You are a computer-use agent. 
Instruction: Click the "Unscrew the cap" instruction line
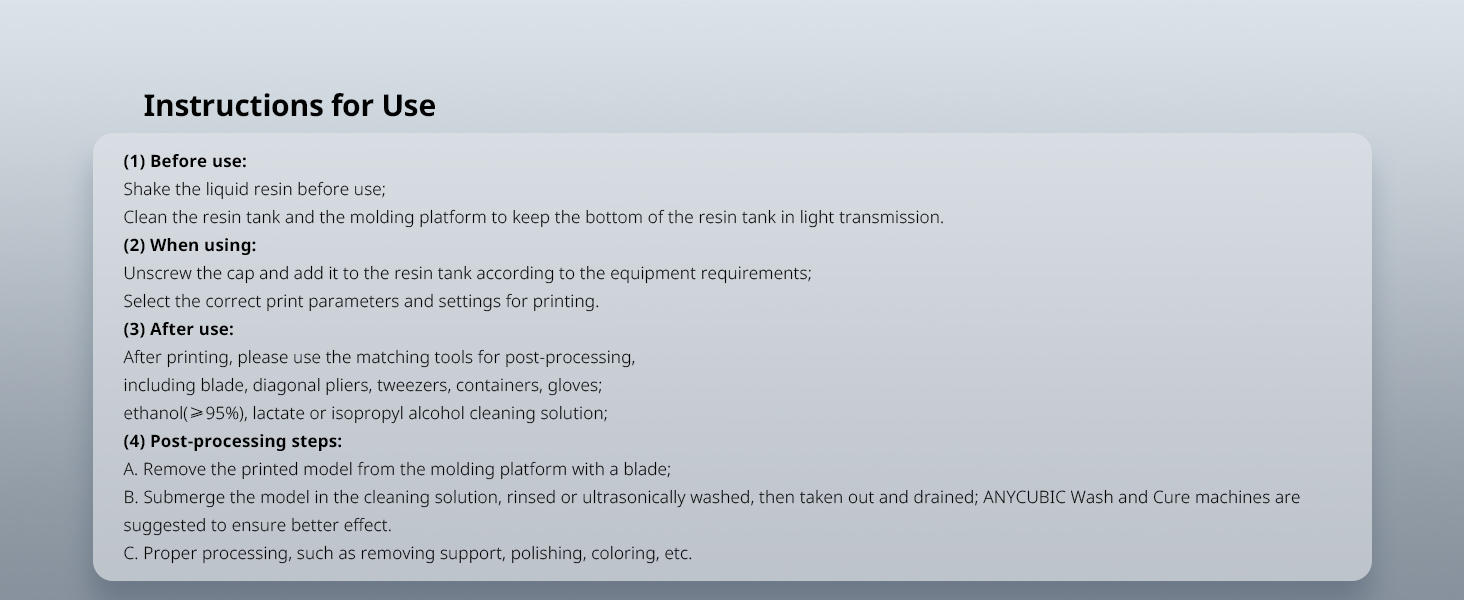[x=467, y=273]
